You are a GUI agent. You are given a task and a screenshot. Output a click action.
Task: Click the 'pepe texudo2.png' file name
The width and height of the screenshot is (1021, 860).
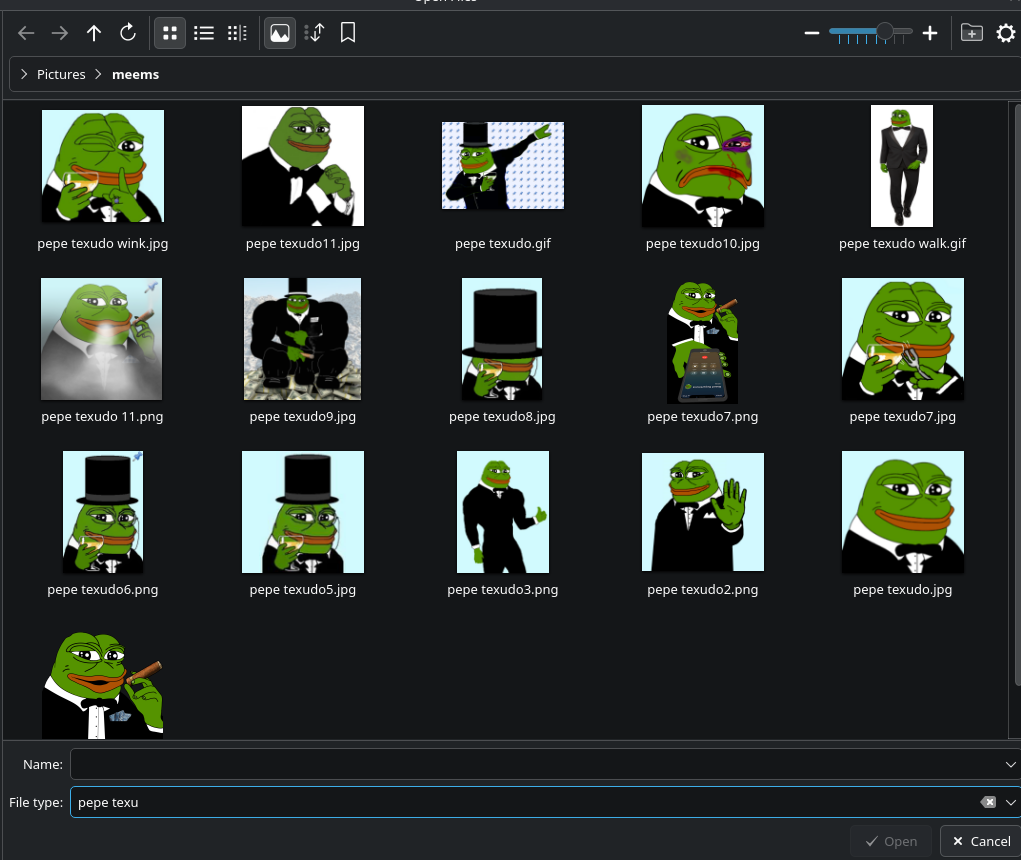(703, 590)
